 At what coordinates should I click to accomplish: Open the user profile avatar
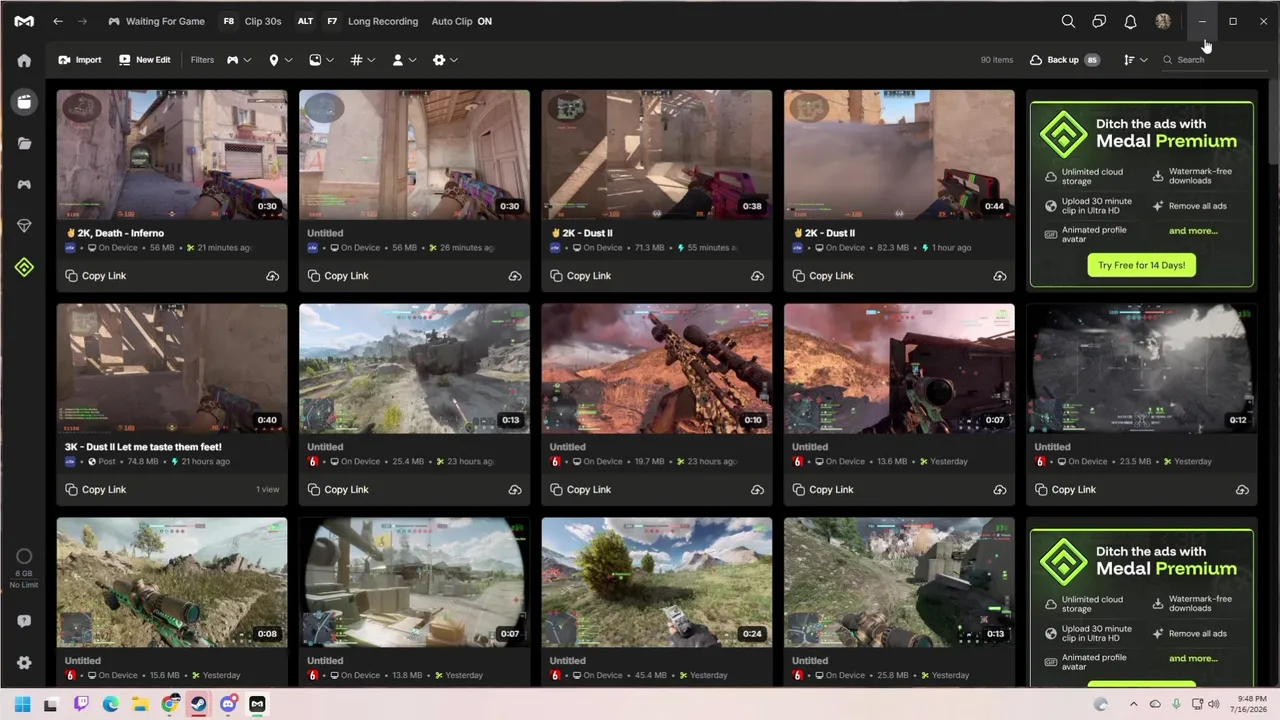coord(1162,21)
